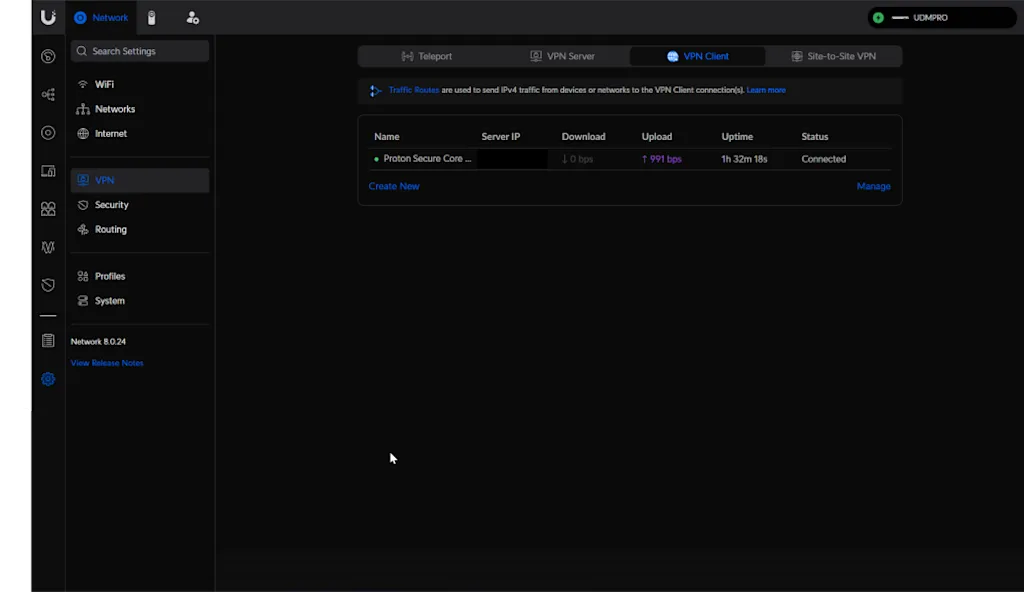This screenshot has width=1024, height=592.
Task: Click the Manage link
Action: tap(873, 186)
